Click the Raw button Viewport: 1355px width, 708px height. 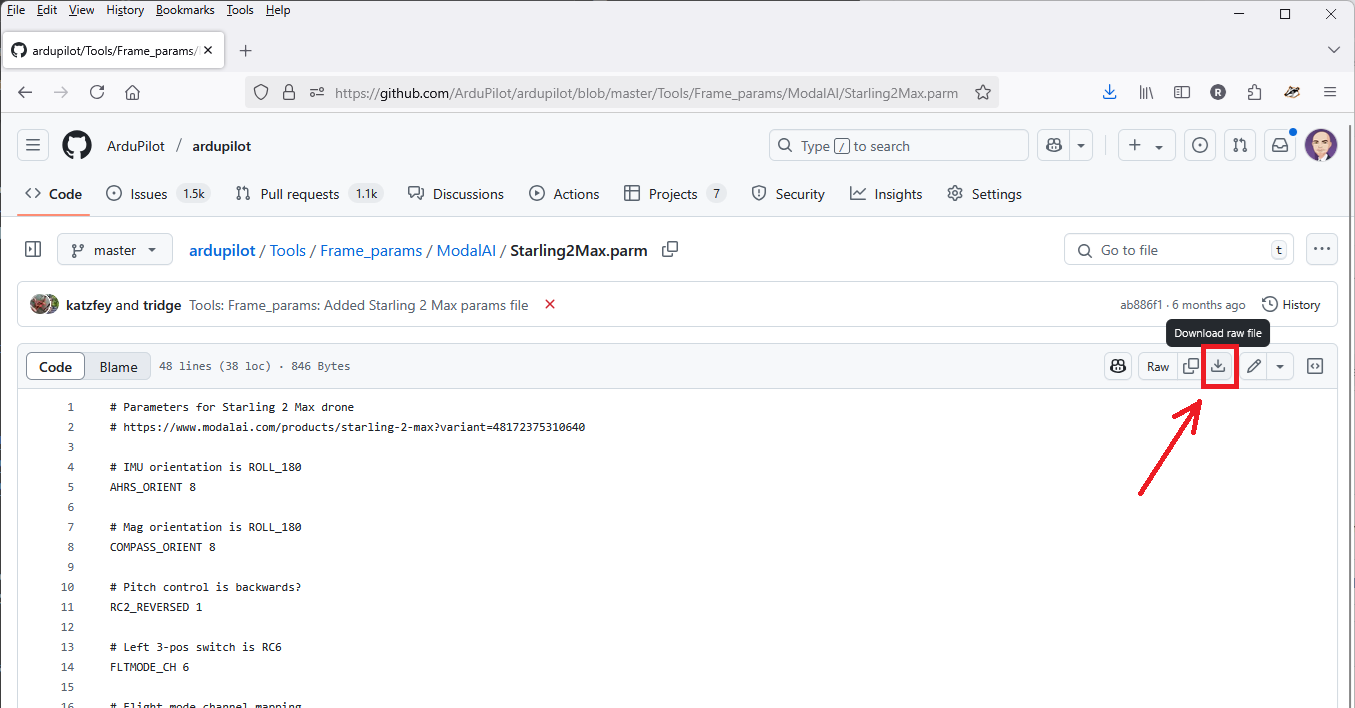tap(1158, 366)
